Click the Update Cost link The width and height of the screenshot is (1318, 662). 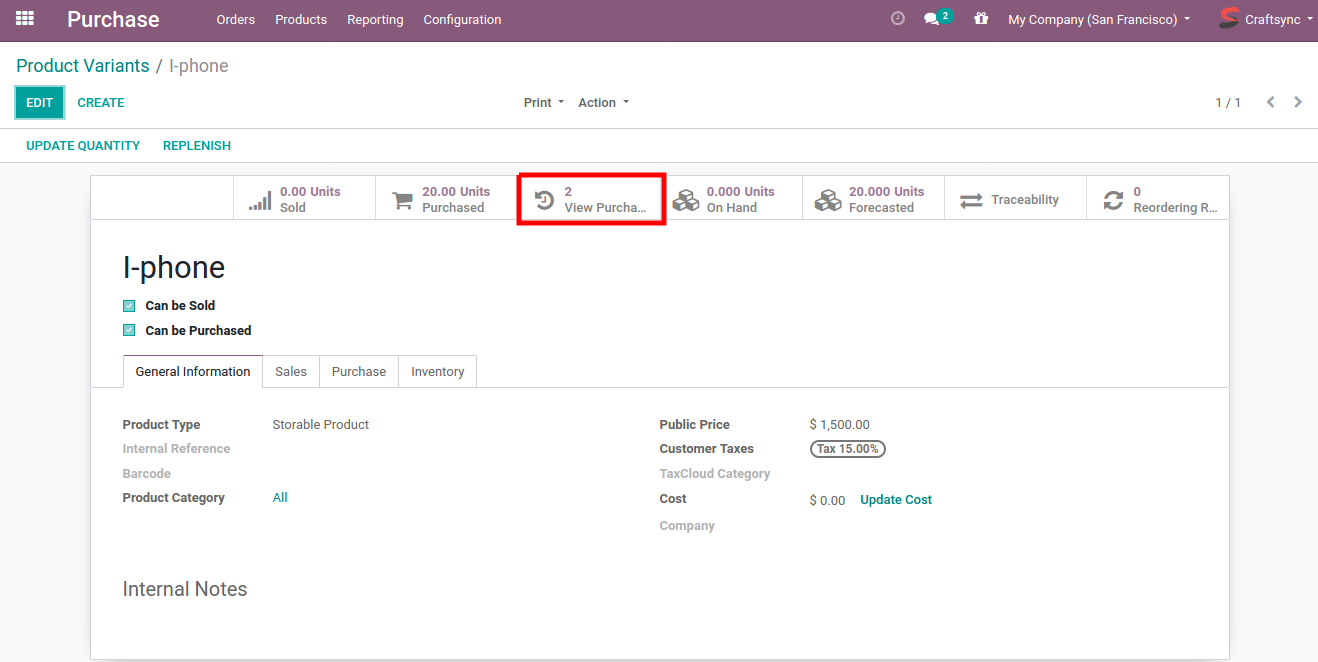[x=895, y=500]
